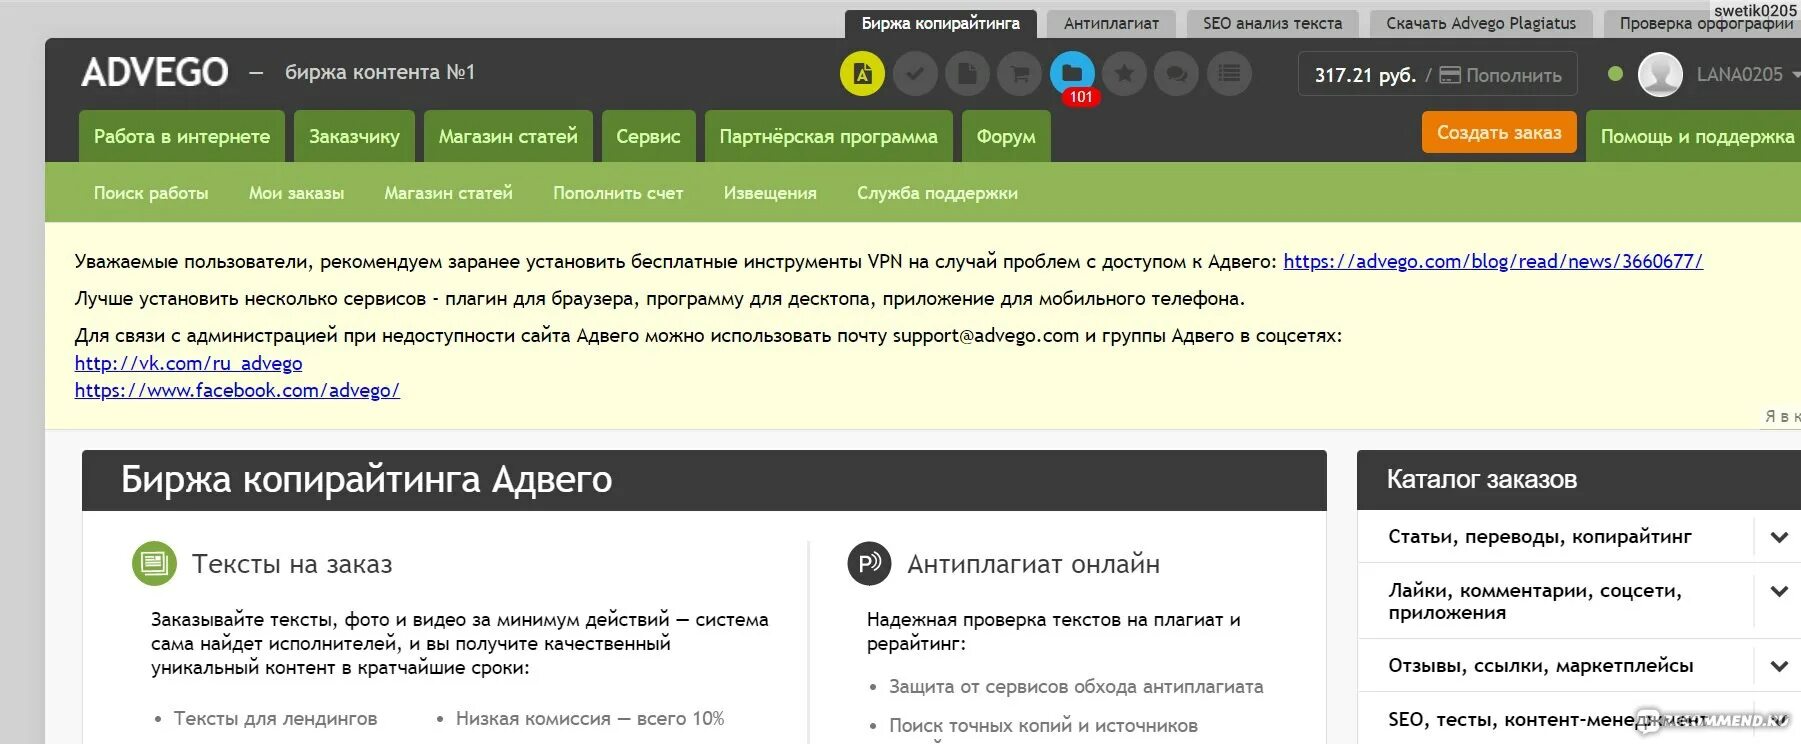Viewport: 1801px width, 744px height.
Task: Open Поиск работы submenu link
Action: pyautogui.click(x=151, y=193)
